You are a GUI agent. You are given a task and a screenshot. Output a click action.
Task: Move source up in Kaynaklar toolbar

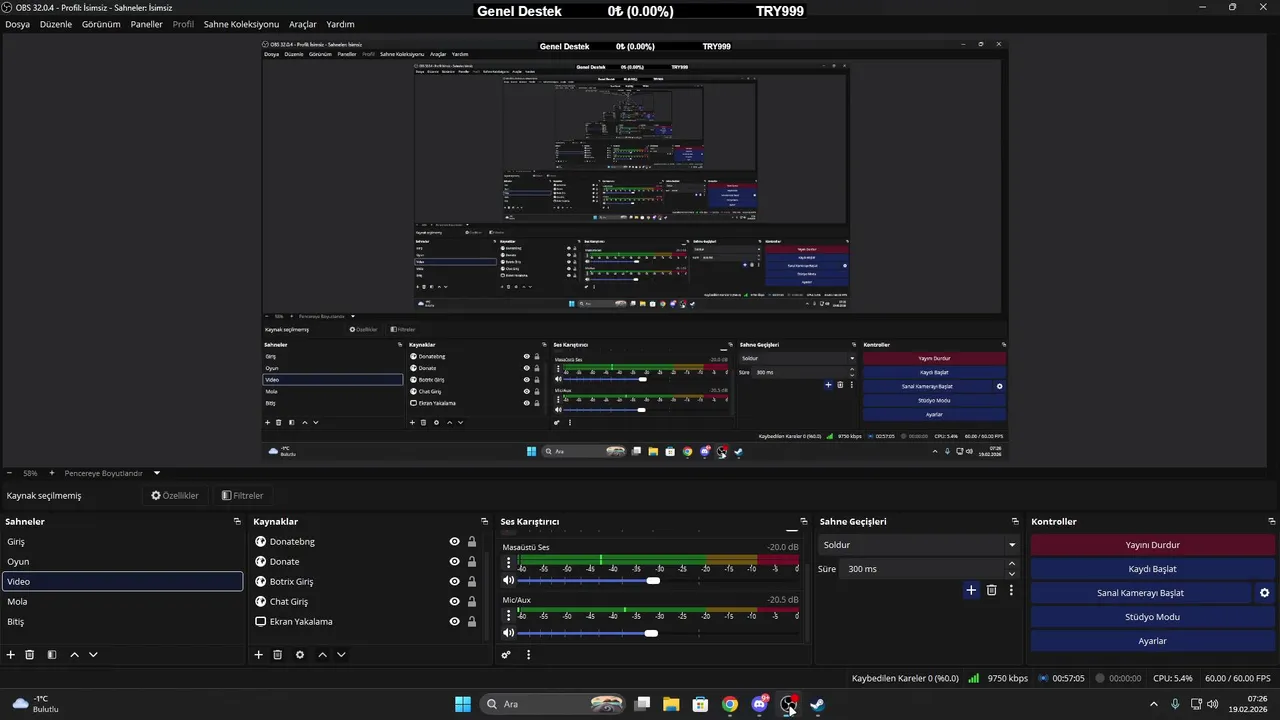tap(322, 655)
